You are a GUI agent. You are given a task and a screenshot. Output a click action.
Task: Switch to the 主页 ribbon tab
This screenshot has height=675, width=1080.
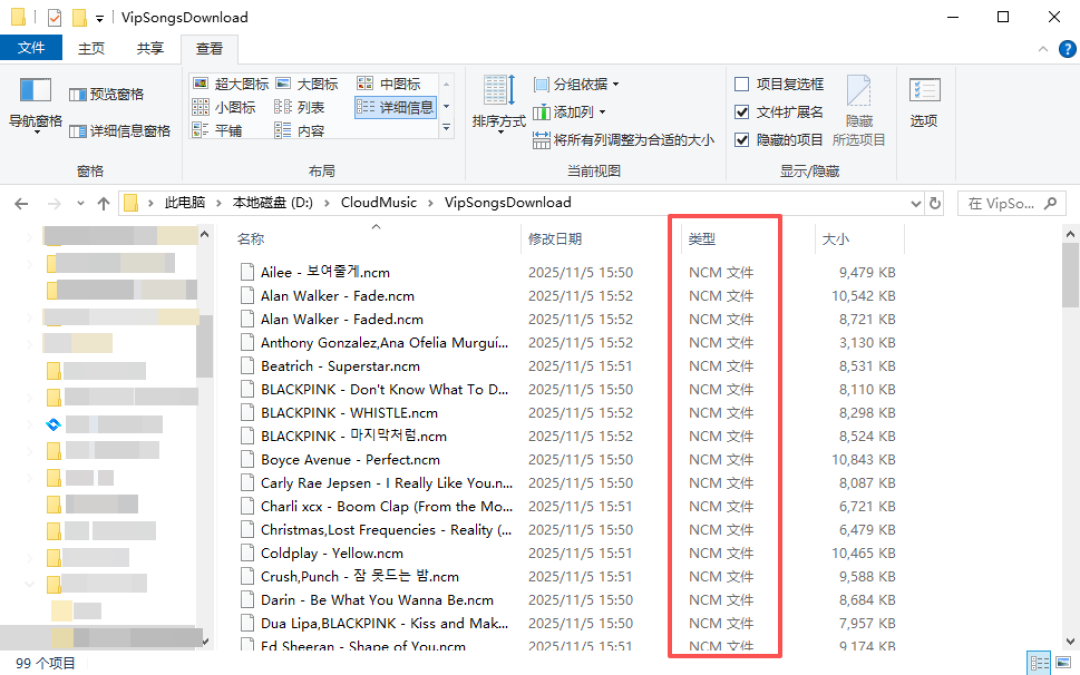click(x=91, y=48)
